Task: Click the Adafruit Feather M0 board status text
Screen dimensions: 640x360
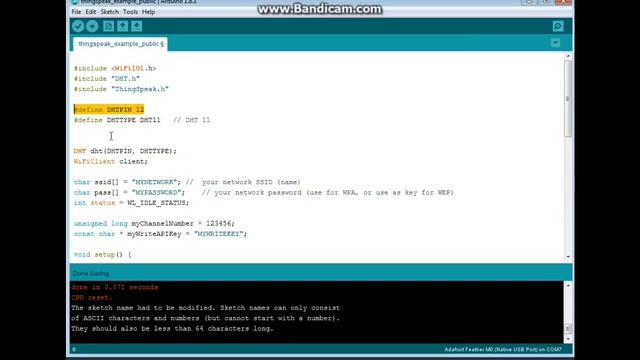Action: [x=503, y=349]
